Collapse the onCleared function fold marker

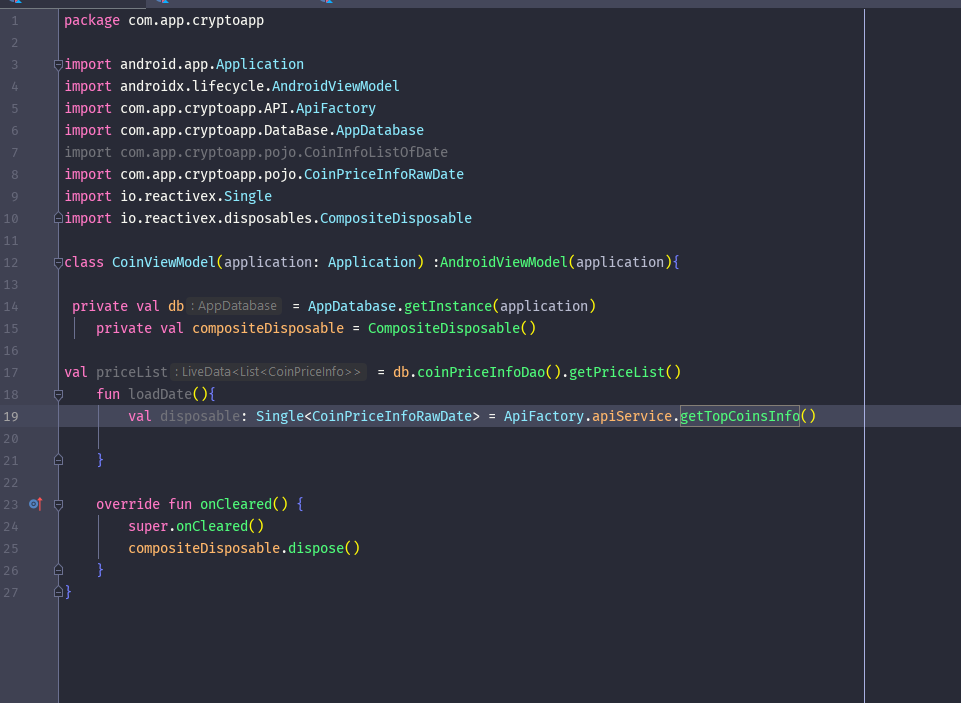pyautogui.click(x=58, y=505)
